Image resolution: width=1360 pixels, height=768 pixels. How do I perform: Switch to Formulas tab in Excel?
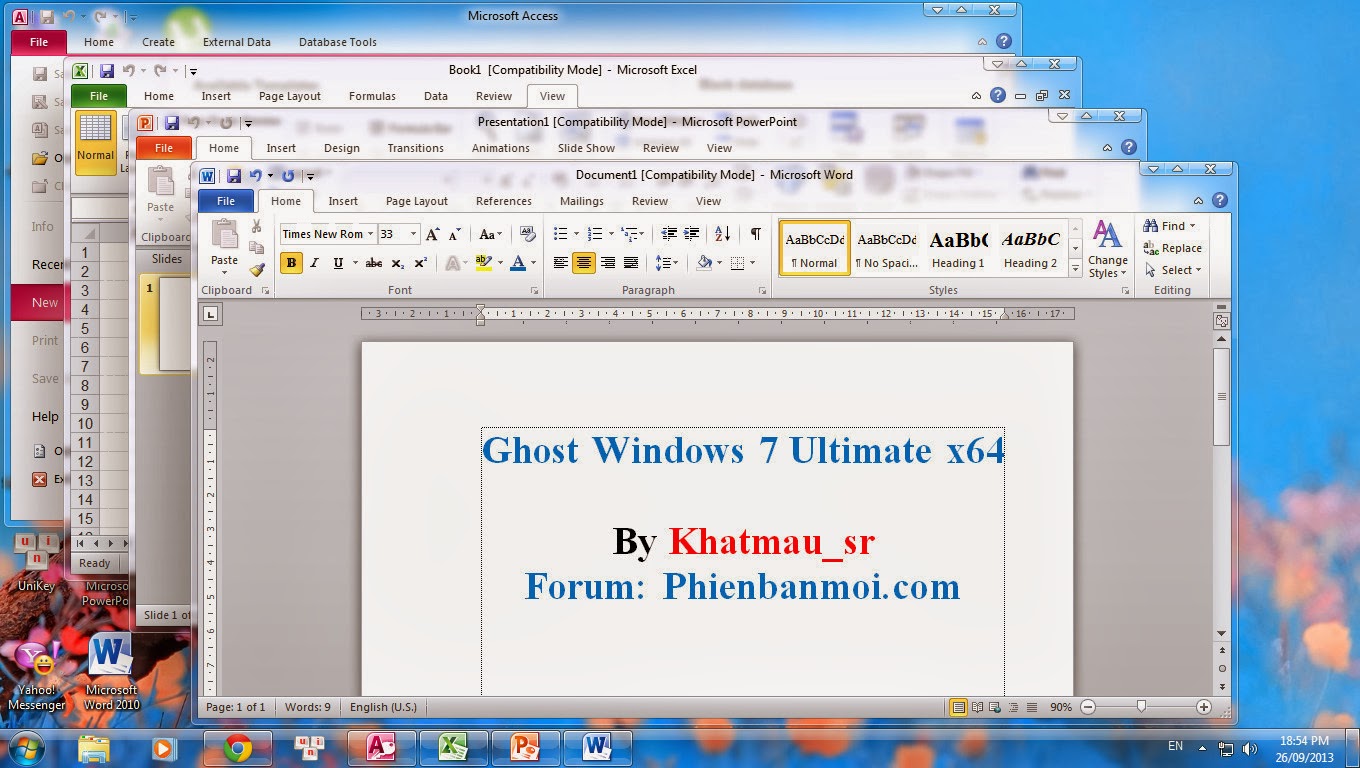372,96
